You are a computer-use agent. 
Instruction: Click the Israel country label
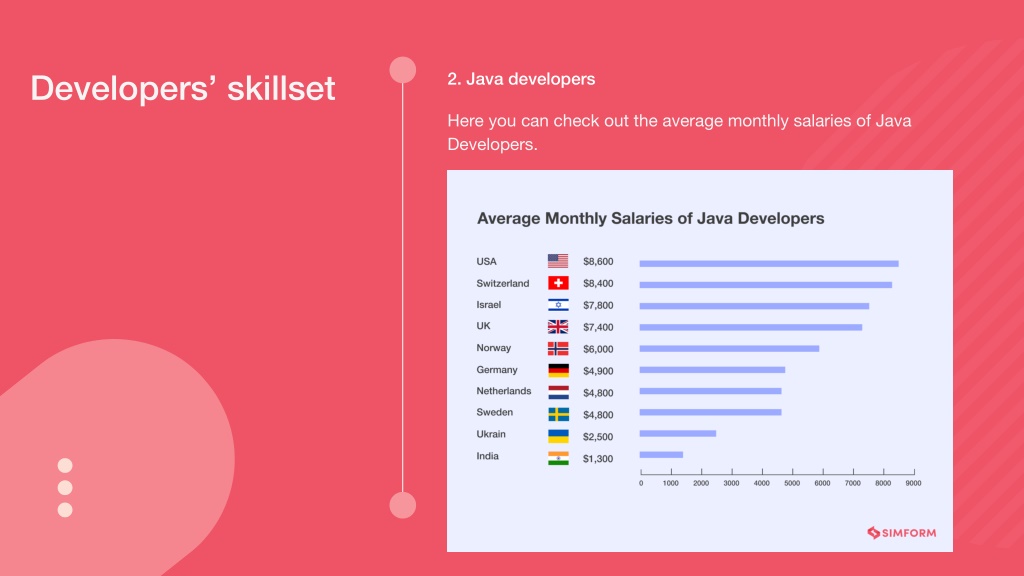pyautogui.click(x=488, y=305)
